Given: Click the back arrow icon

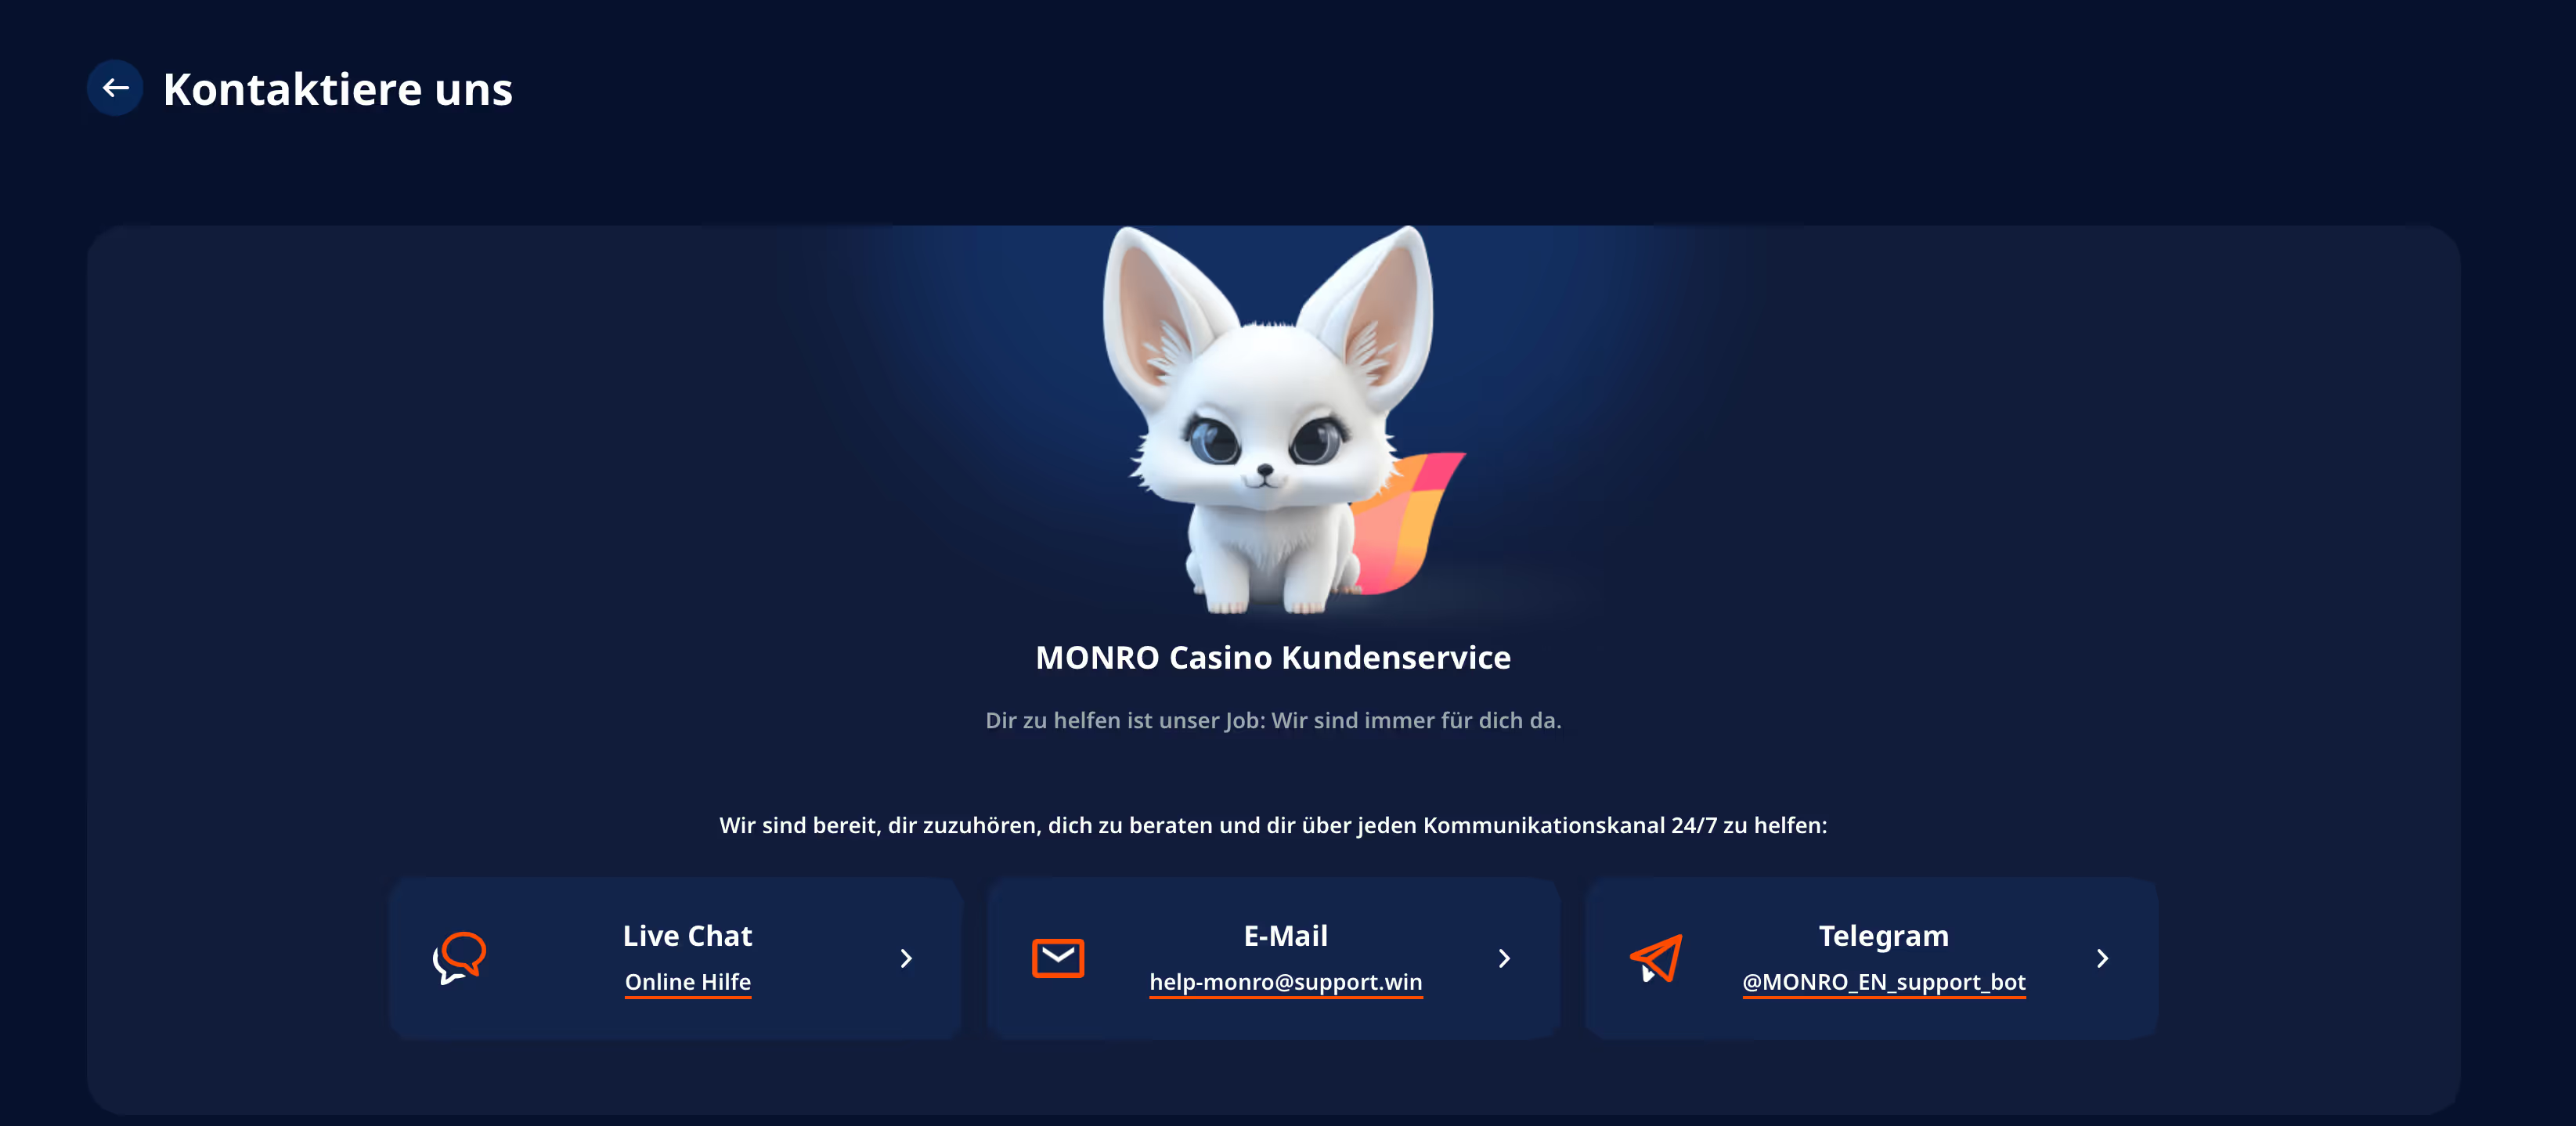Looking at the screenshot, I should [115, 88].
